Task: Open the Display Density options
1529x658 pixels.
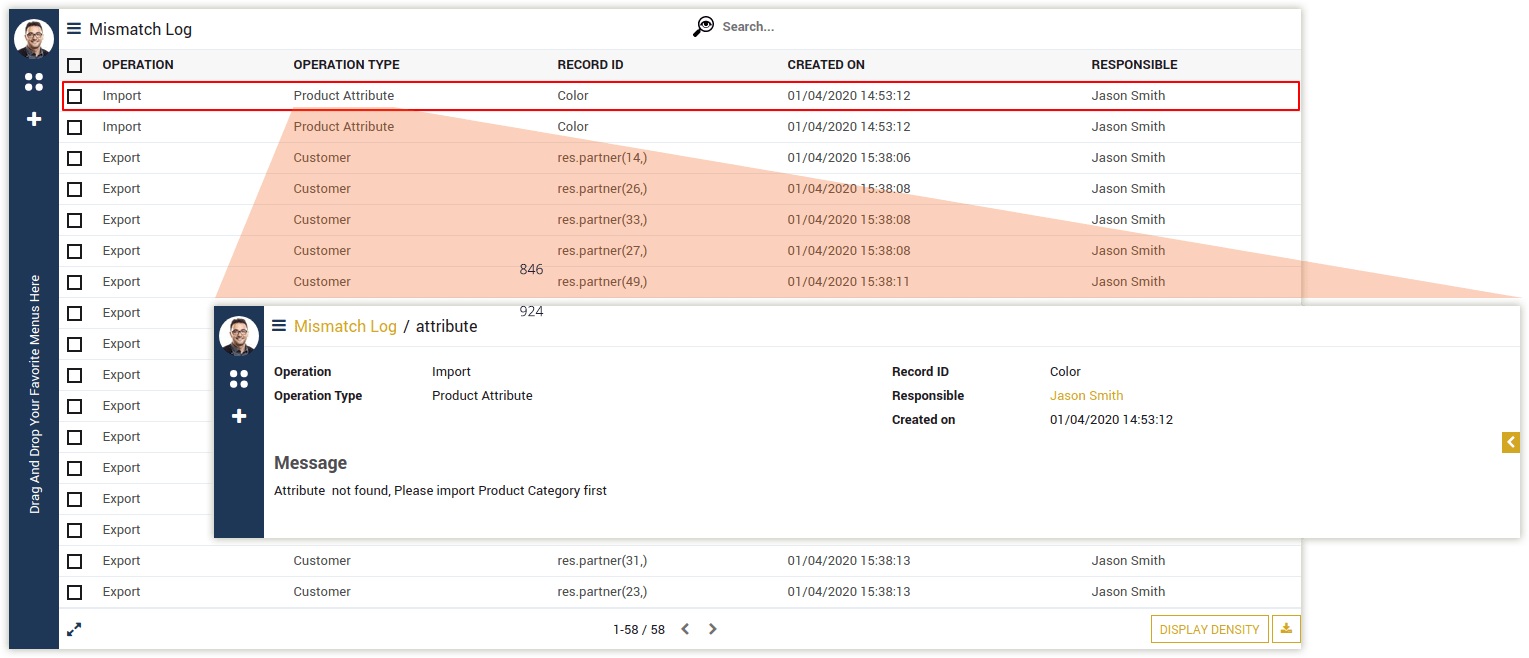Action: [1210, 629]
